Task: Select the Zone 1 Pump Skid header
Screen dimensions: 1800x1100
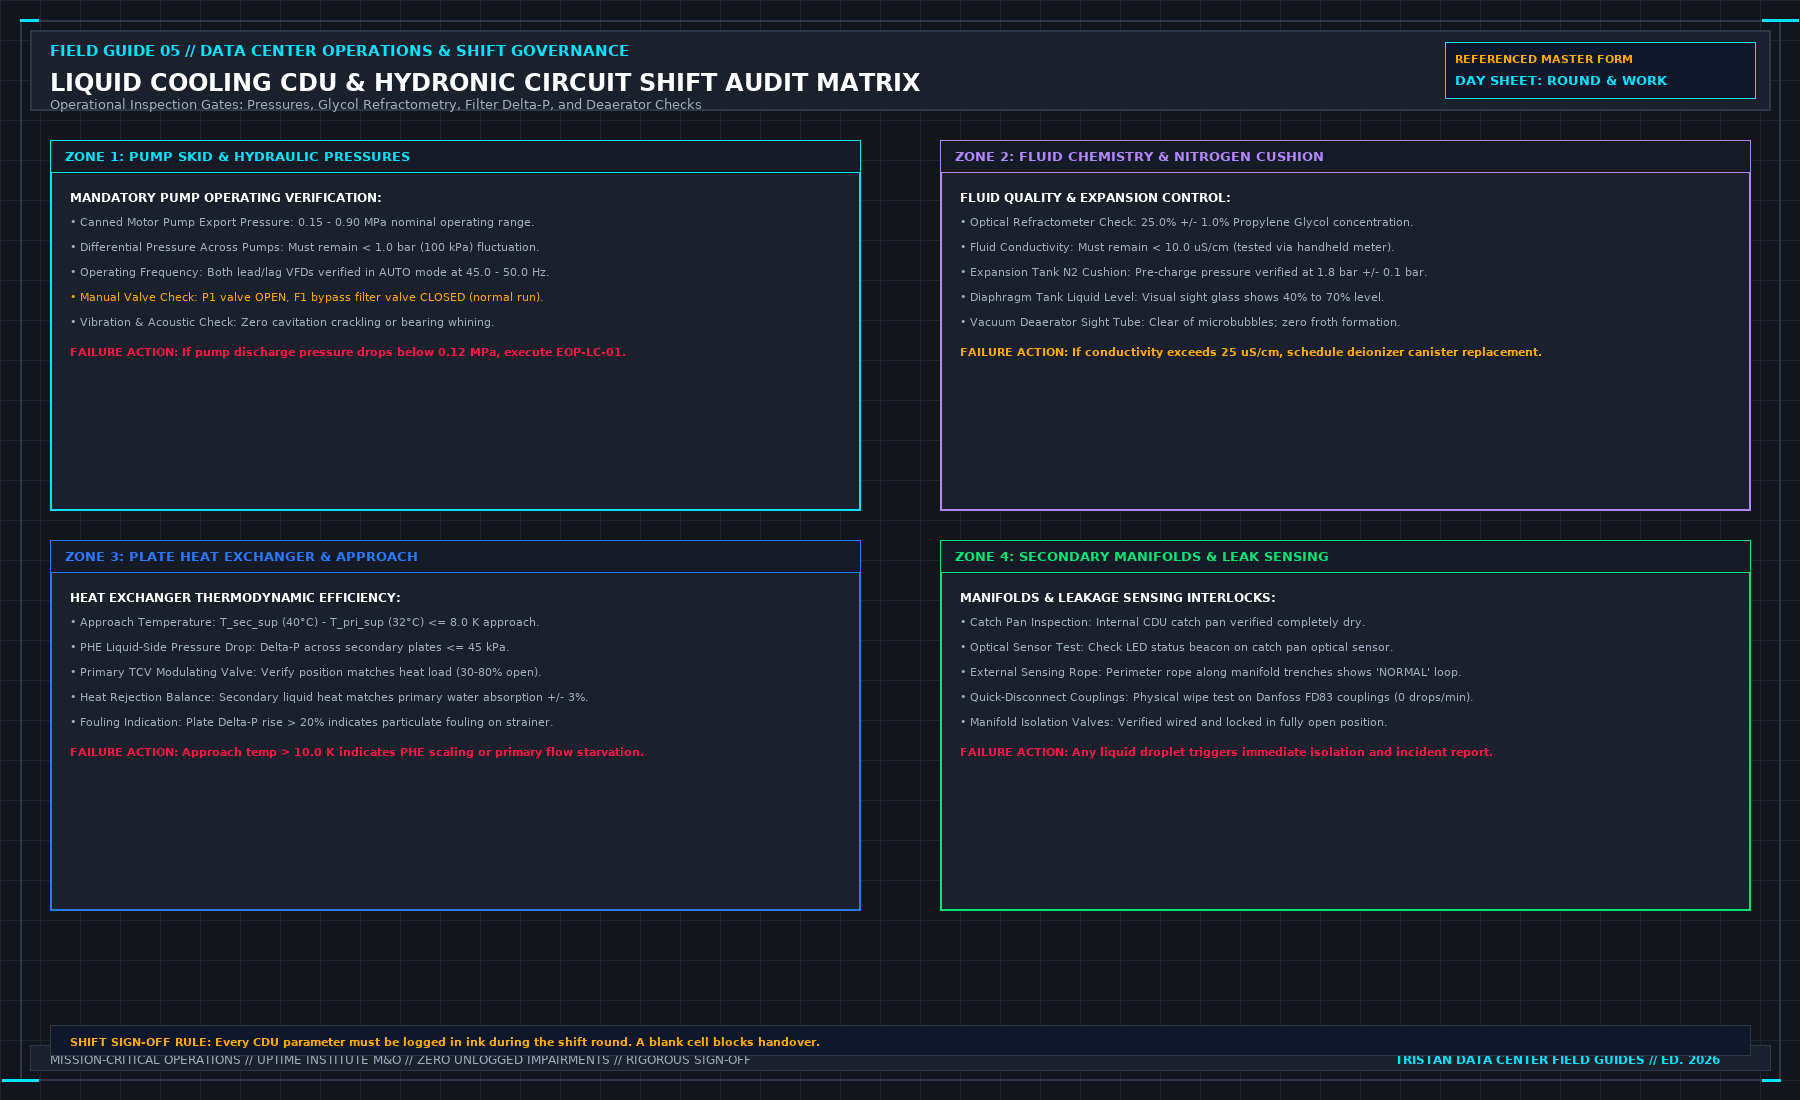Action: click(455, 157)
